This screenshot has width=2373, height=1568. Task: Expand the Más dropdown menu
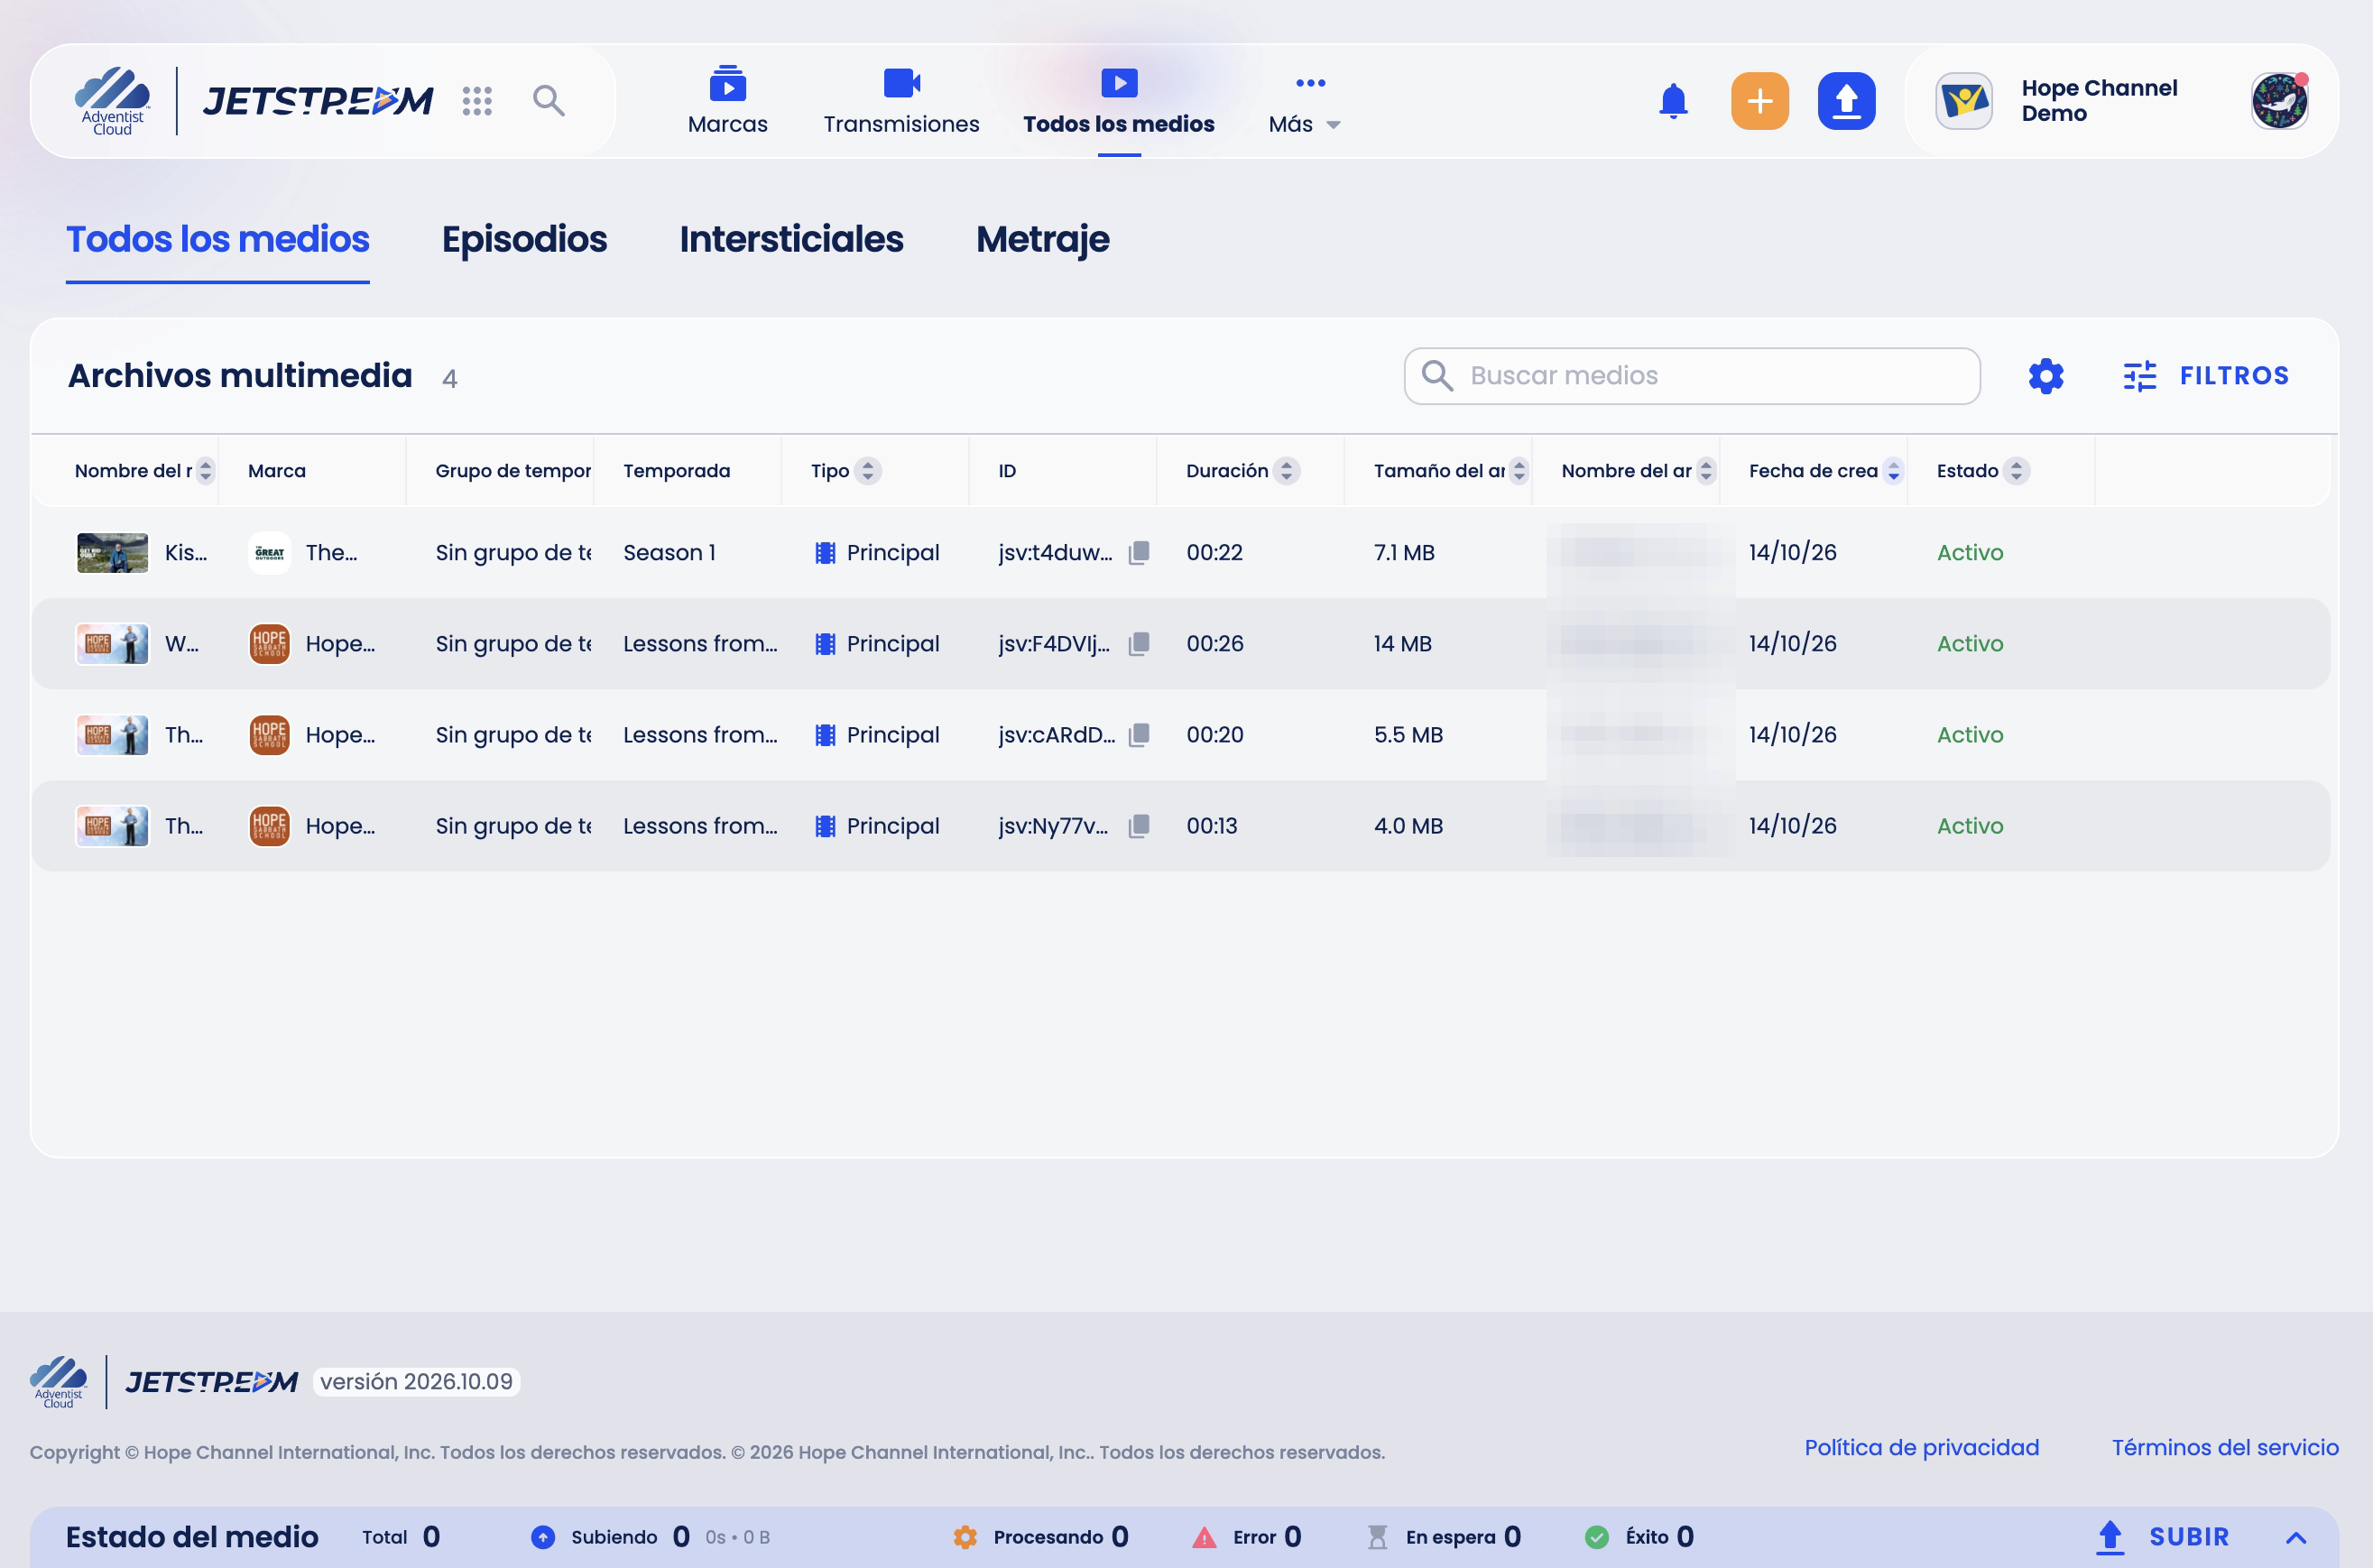1304,101
